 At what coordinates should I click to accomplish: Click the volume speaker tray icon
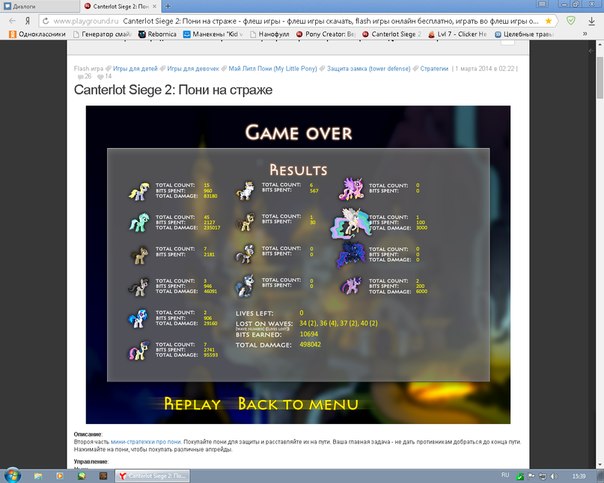554,476
